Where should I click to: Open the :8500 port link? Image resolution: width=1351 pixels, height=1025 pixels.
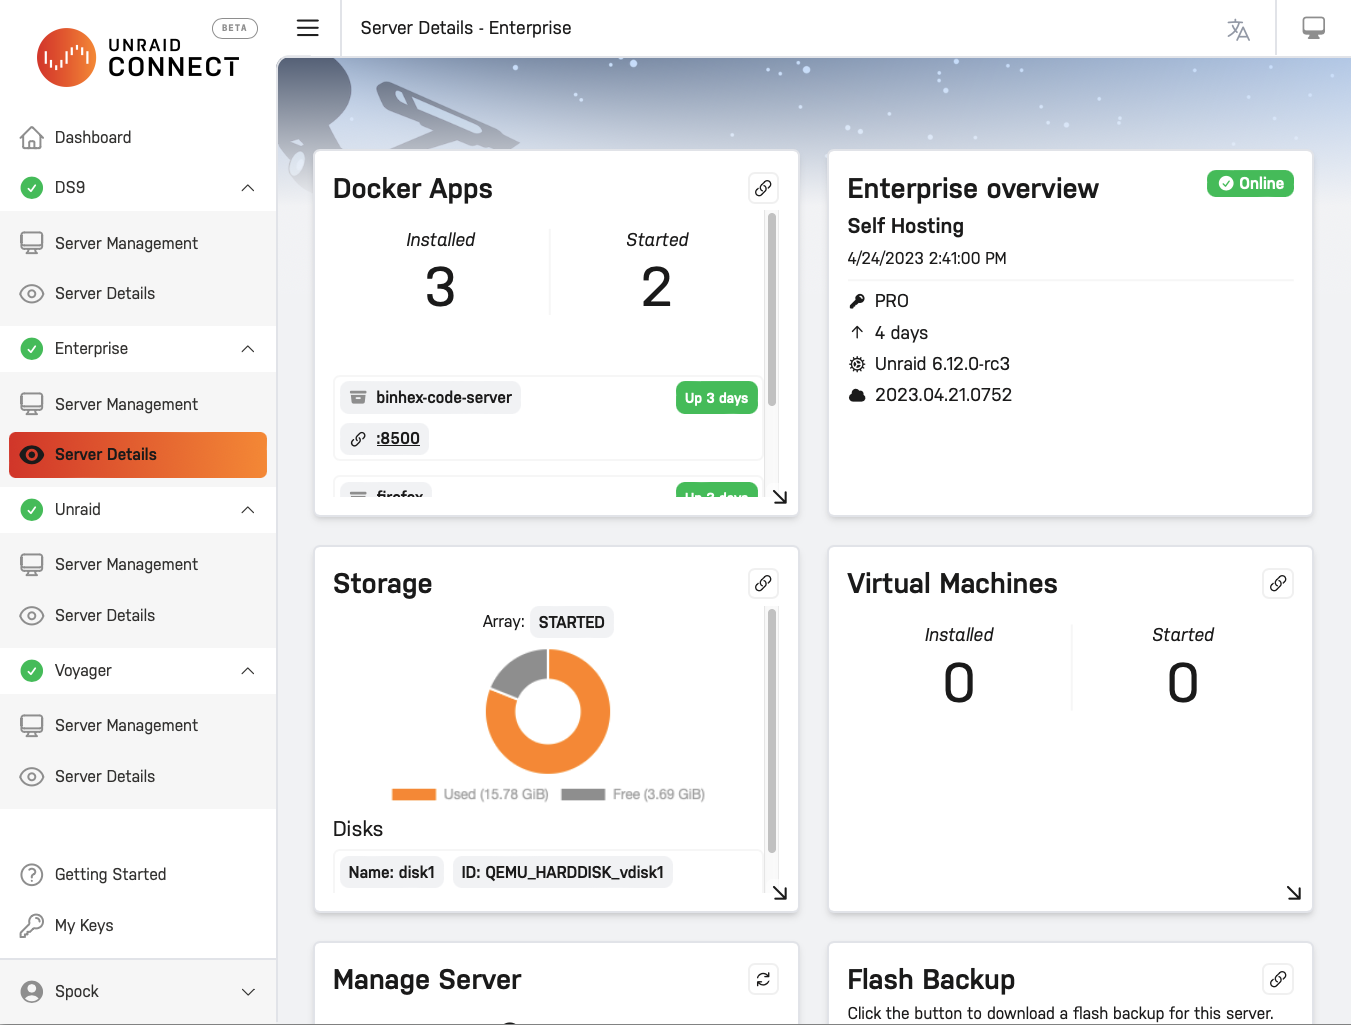point(398,438)
